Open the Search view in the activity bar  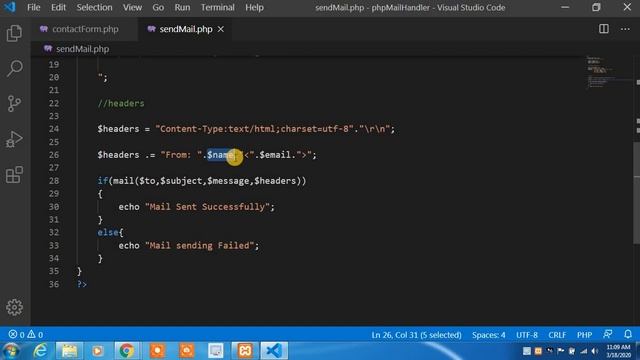point(14,68)
